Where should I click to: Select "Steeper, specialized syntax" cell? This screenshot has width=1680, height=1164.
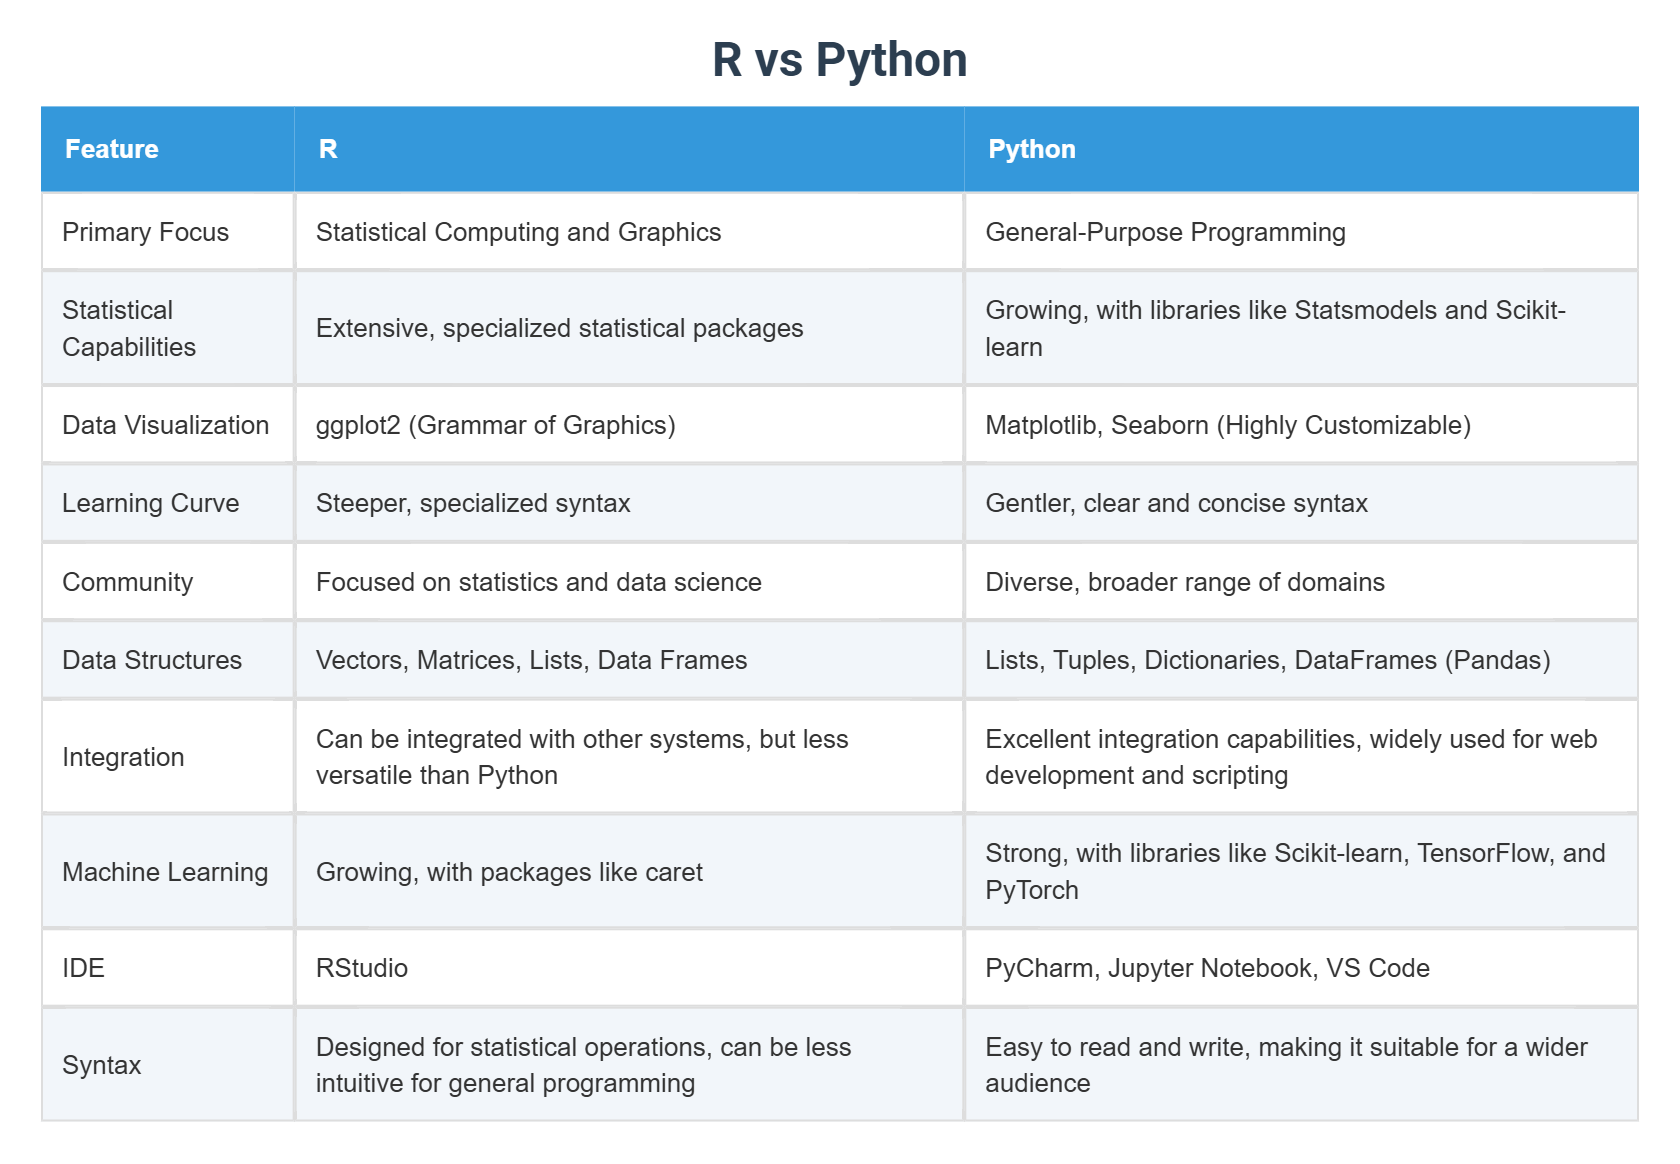tap(630, 503)
